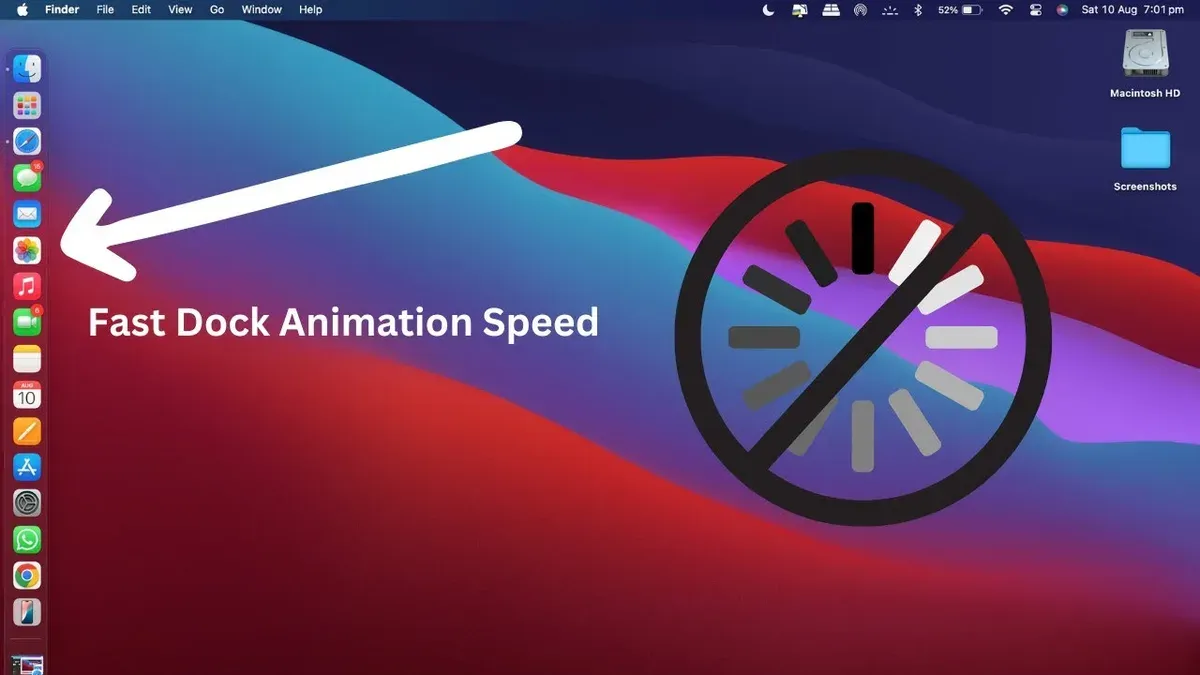
Task: Open Control Center from menu bar
Action: pos(1034,9)
